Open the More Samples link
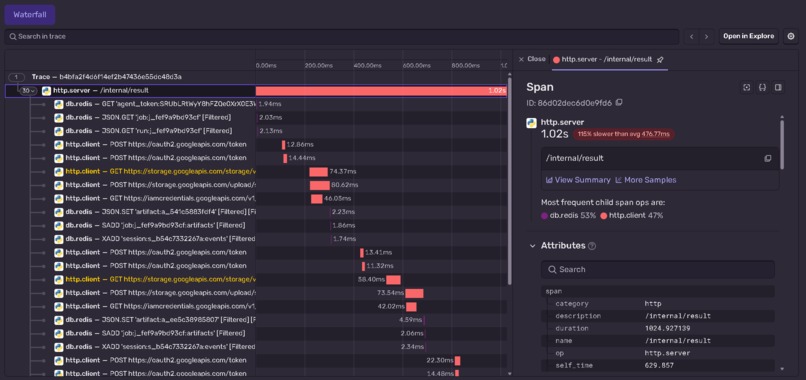Screen dimensions: 806x380 tap(646, 180)
